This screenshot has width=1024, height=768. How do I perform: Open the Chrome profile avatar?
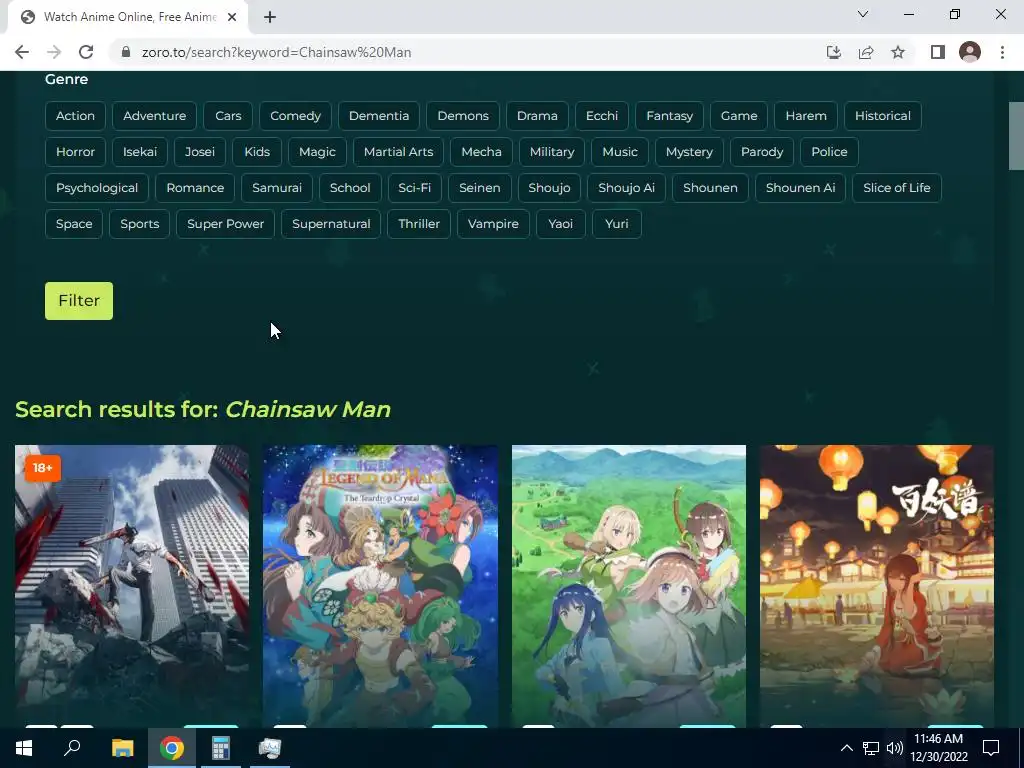970,52
